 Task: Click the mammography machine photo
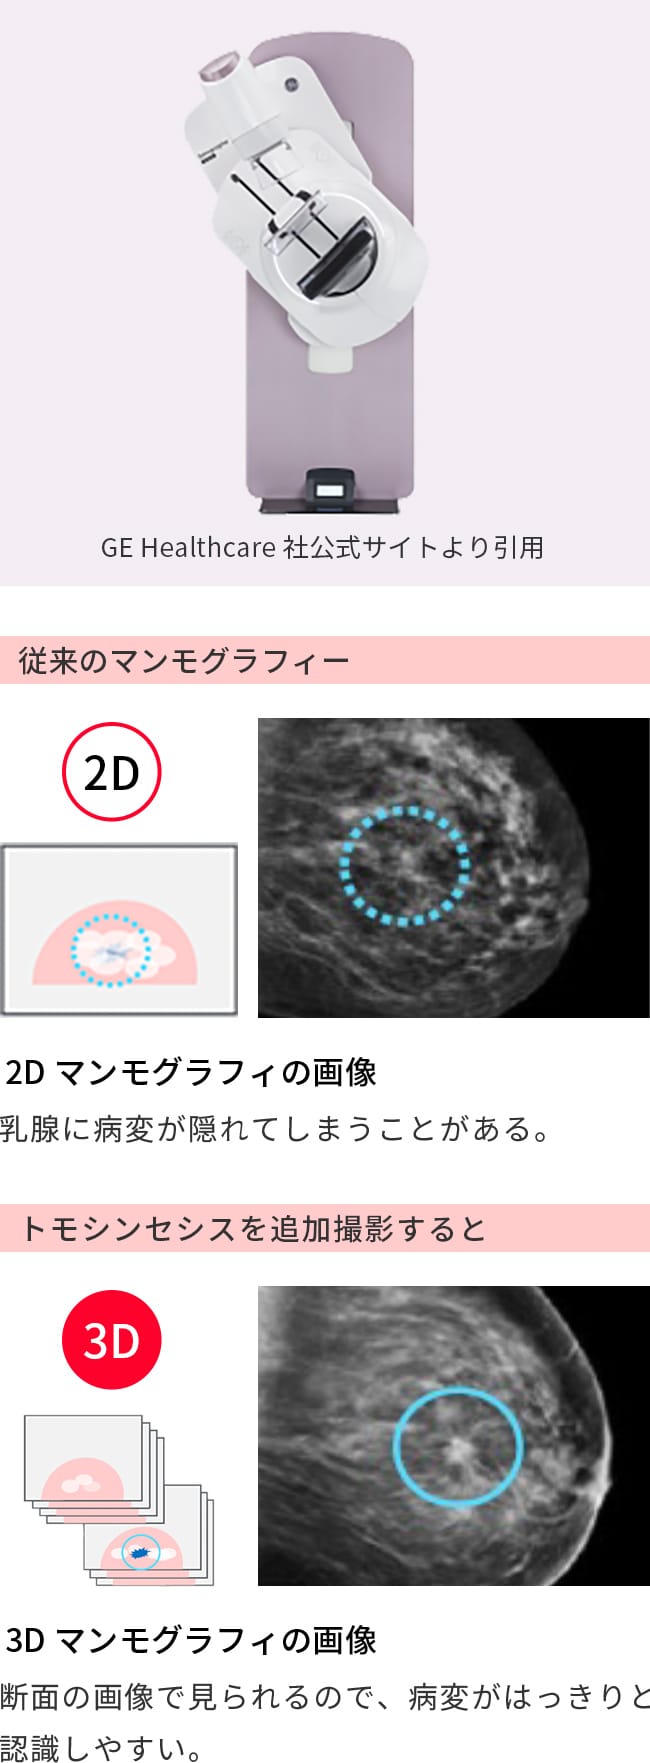305,272
